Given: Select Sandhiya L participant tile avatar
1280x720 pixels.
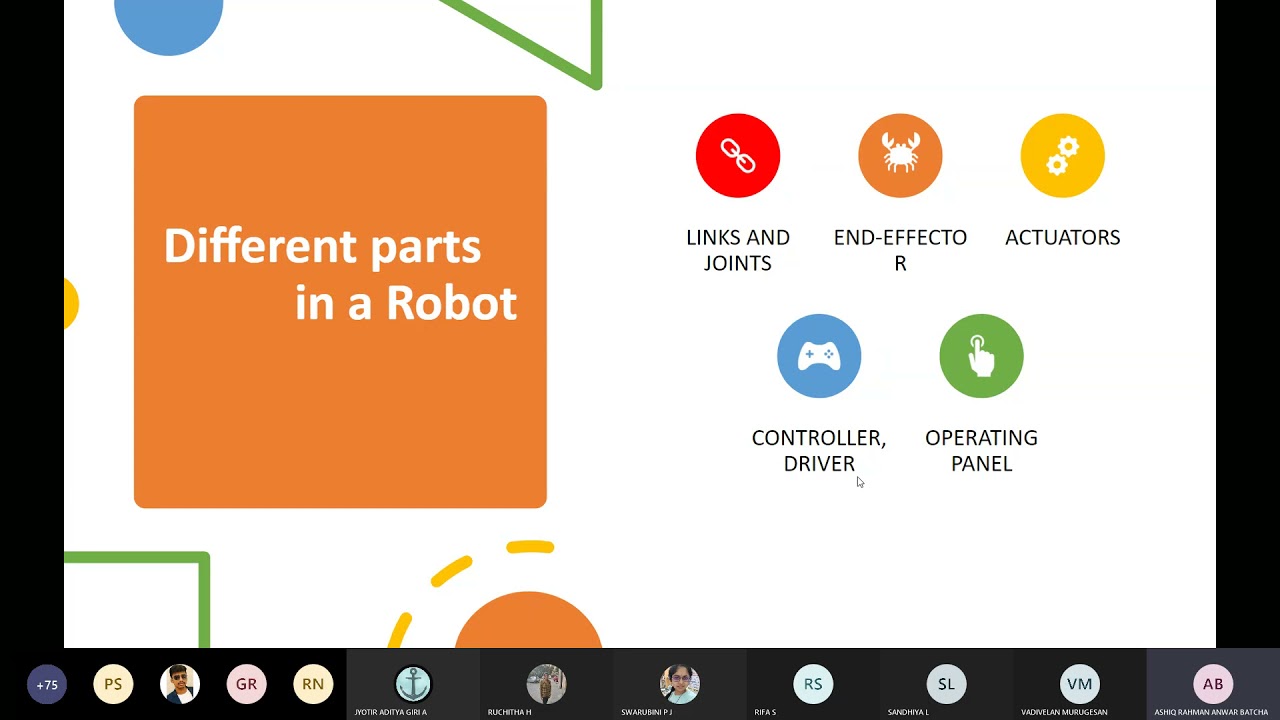Looking at the screenshot, I should click(x=946, y=685).
